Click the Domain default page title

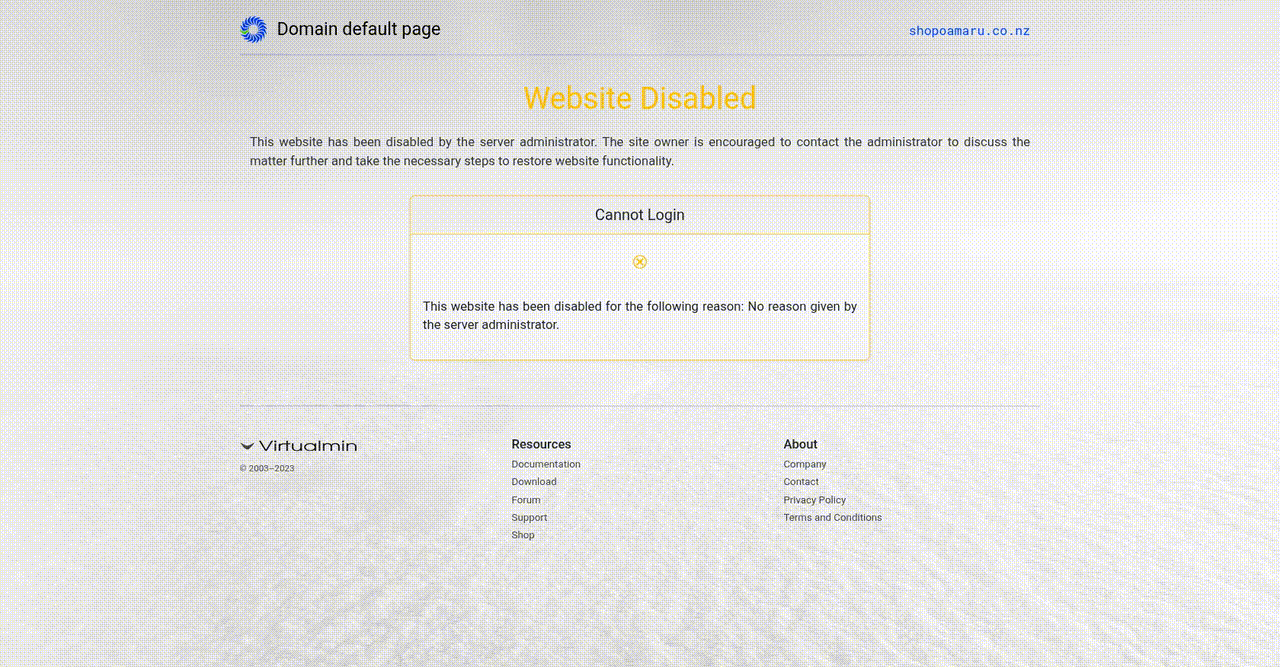tap(359, 29)
